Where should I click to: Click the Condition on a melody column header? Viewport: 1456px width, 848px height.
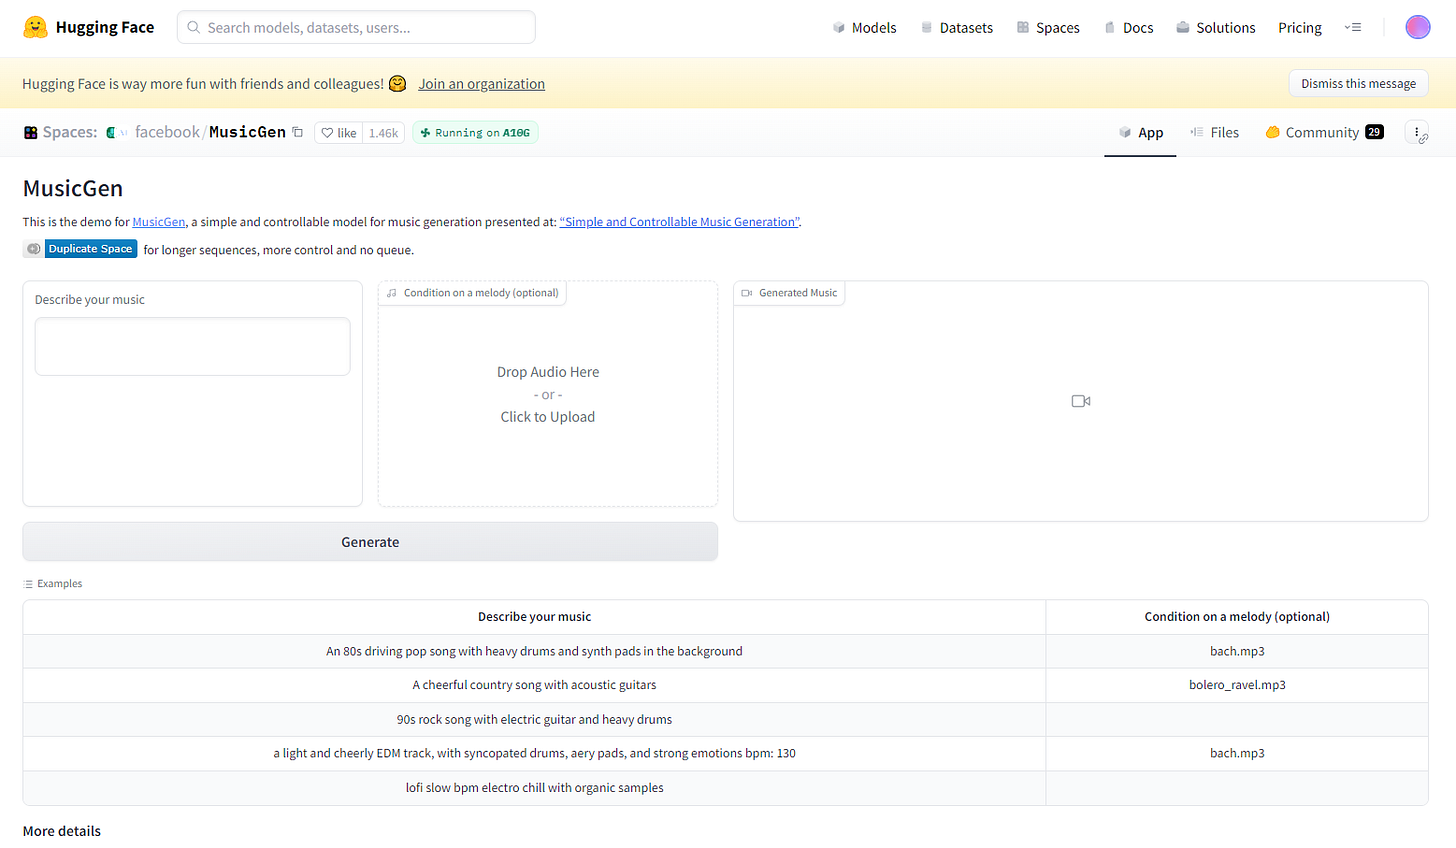(x=1237, y=617)
